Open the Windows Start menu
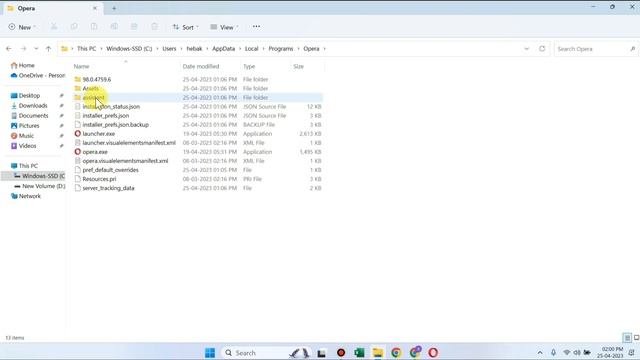 click(x=210, y=353)
